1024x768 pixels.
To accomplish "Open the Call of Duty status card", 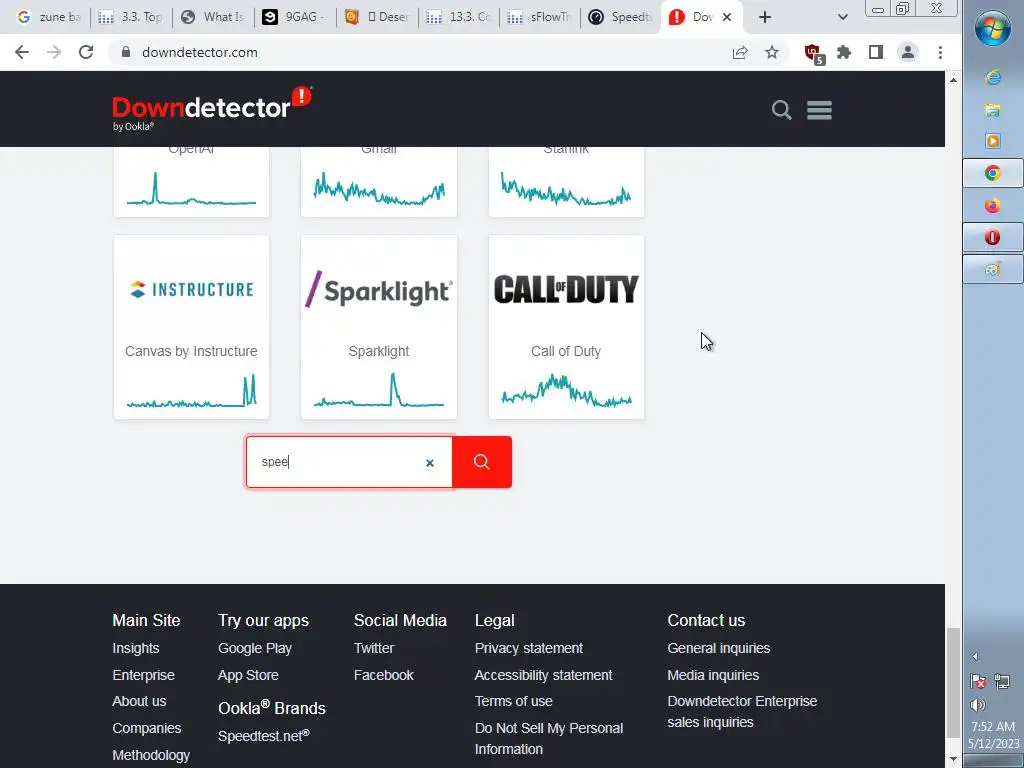I will [566, 327].
